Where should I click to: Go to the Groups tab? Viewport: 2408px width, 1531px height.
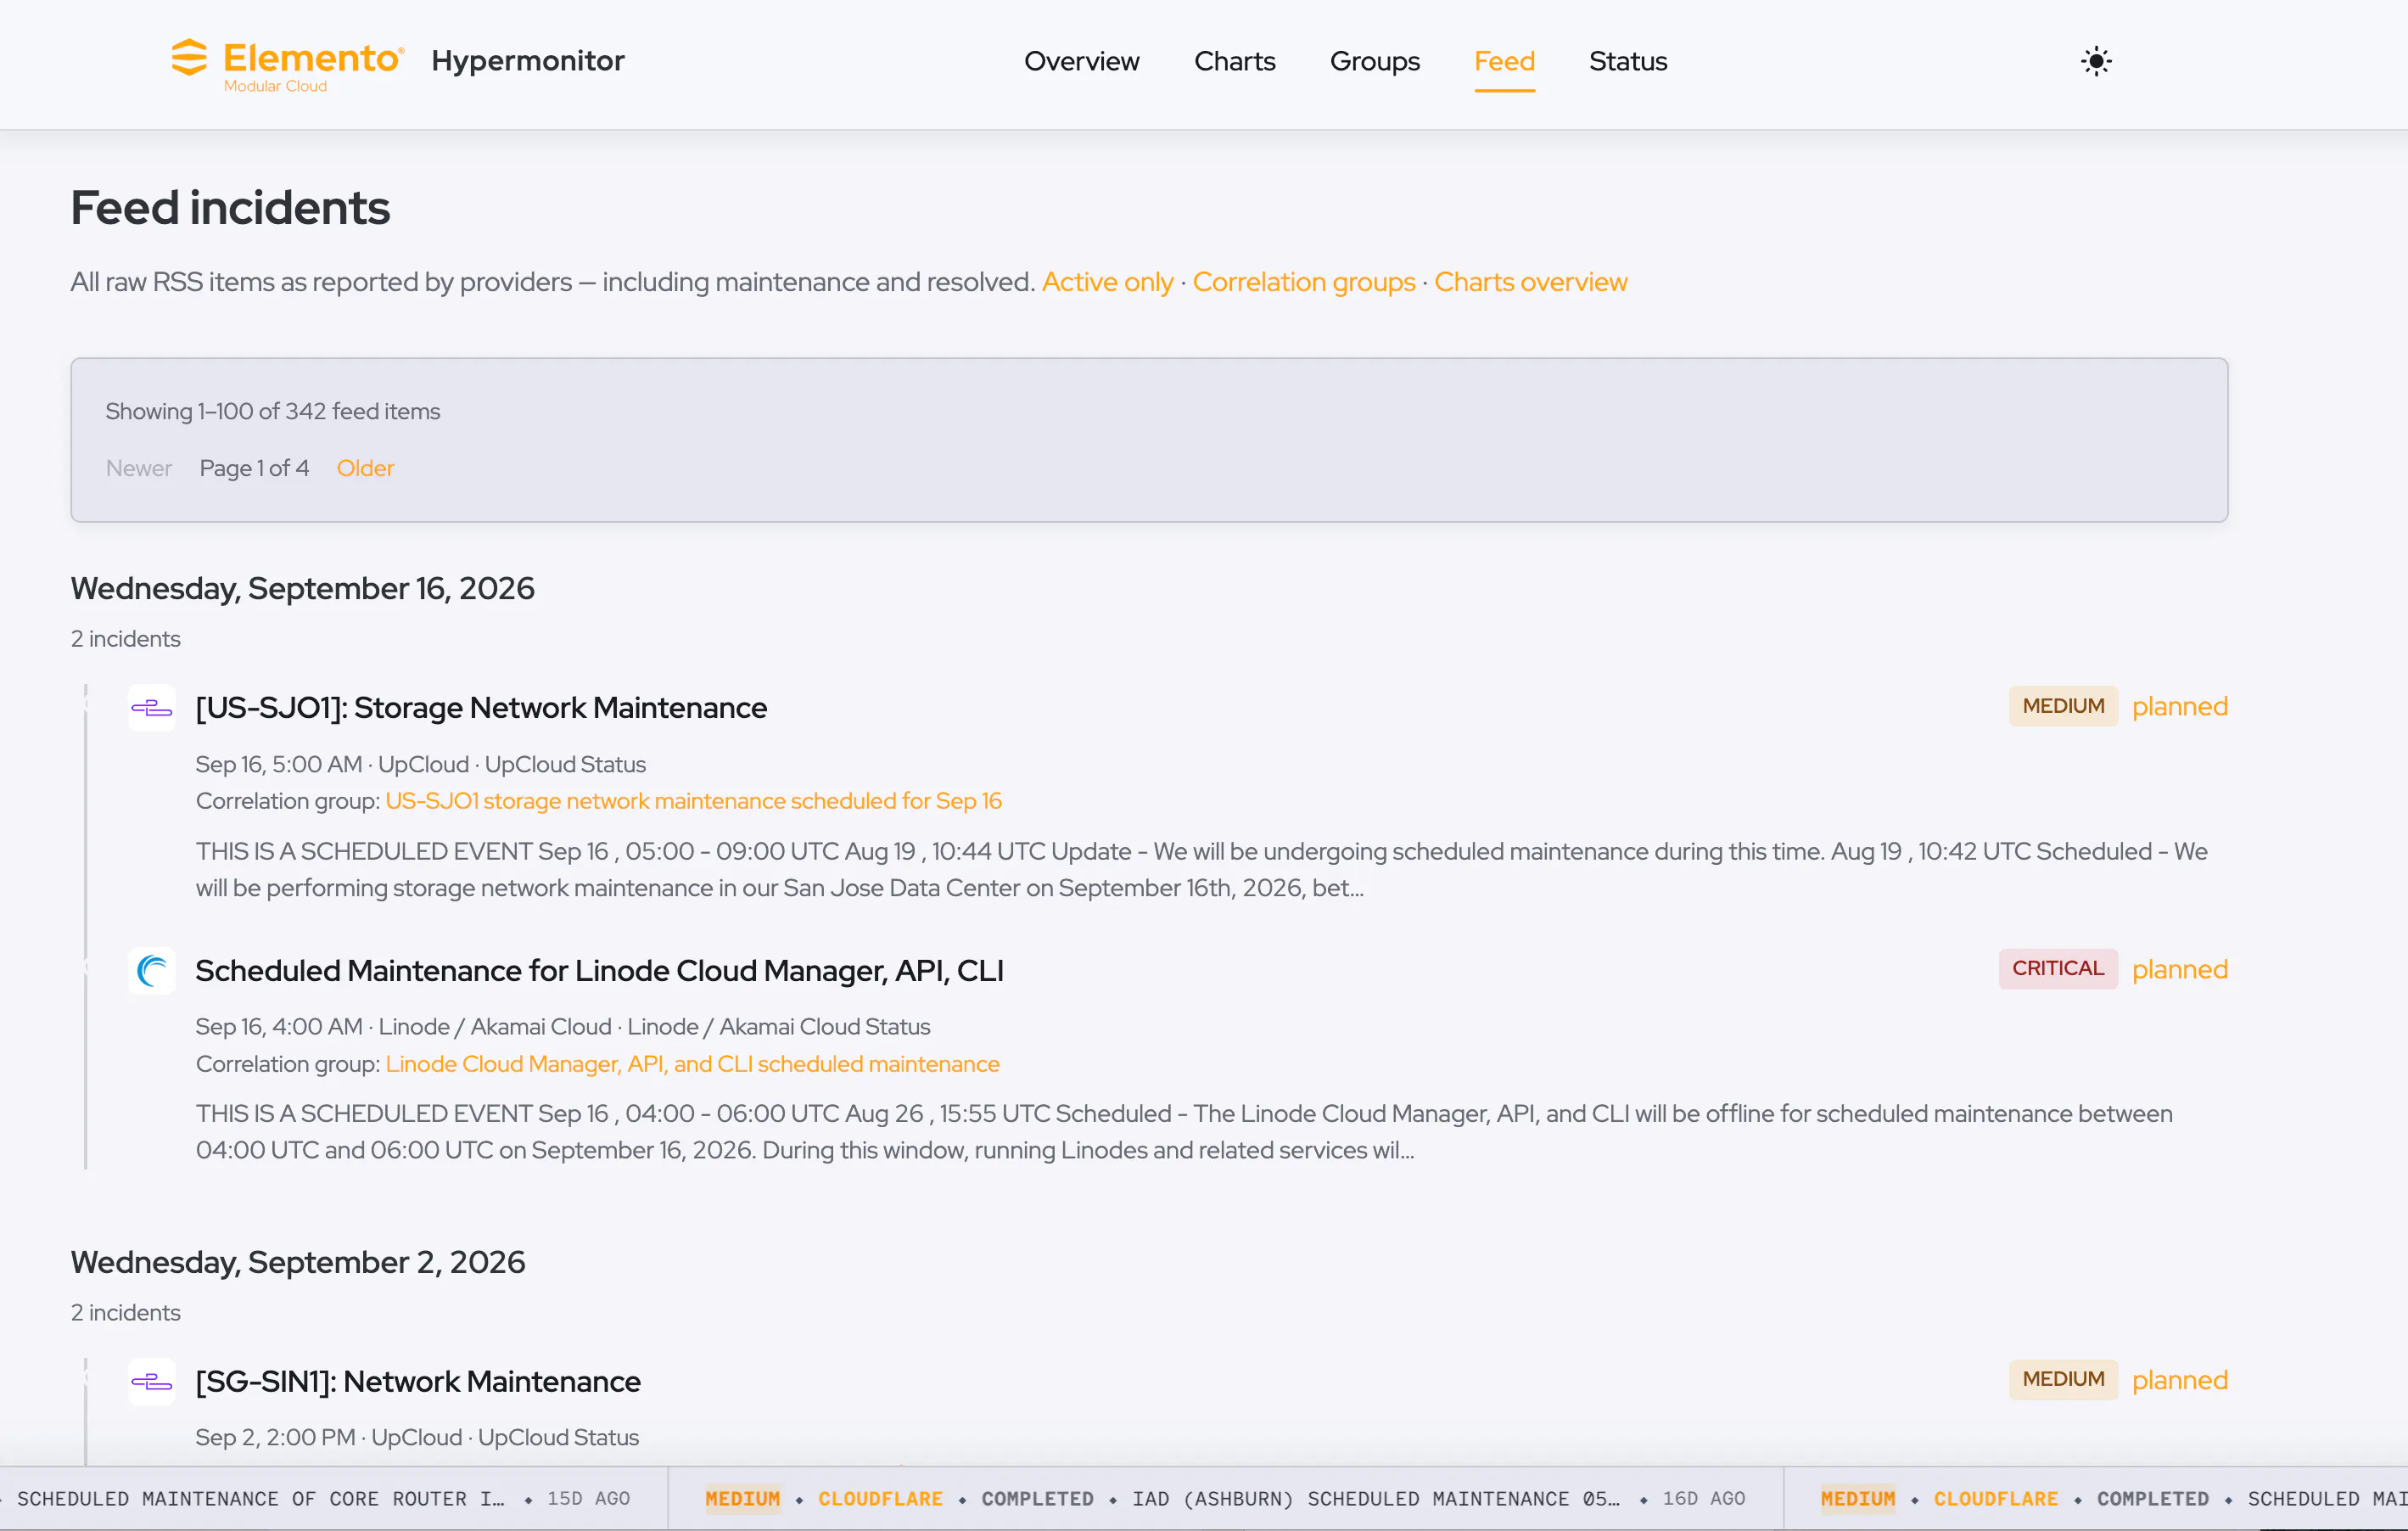(x=1374, y=61)
